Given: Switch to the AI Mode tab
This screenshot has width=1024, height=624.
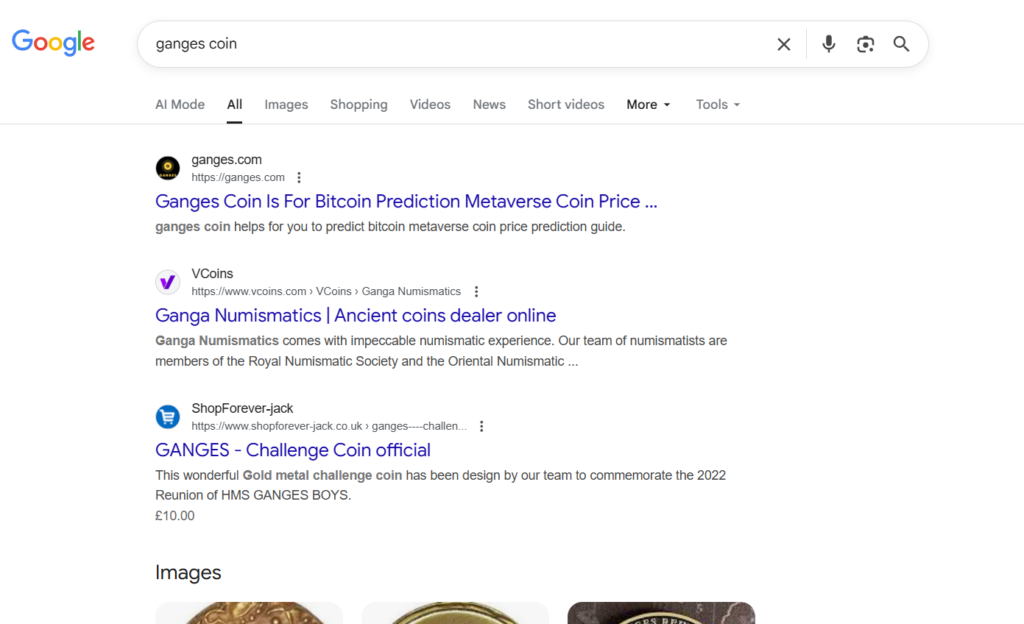Looking at the screenshot, I should 180,105.
